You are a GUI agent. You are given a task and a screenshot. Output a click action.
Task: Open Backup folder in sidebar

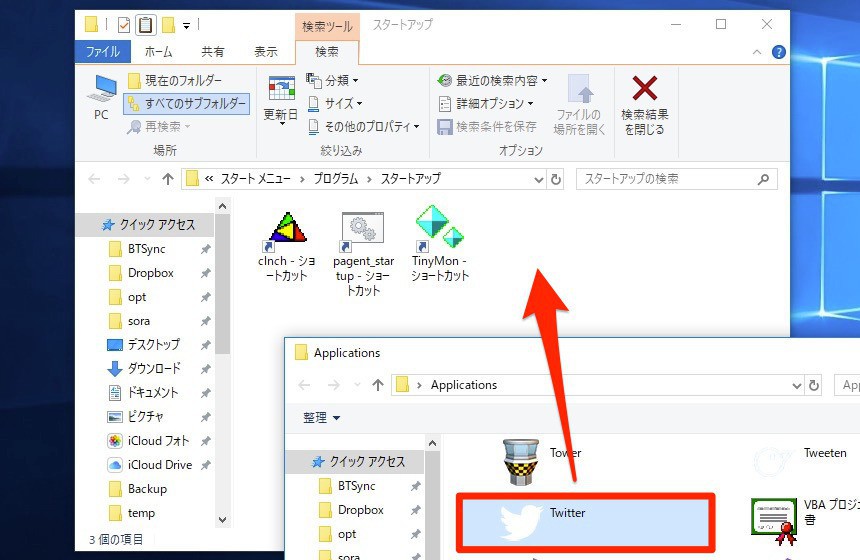[x=147, y=489]
